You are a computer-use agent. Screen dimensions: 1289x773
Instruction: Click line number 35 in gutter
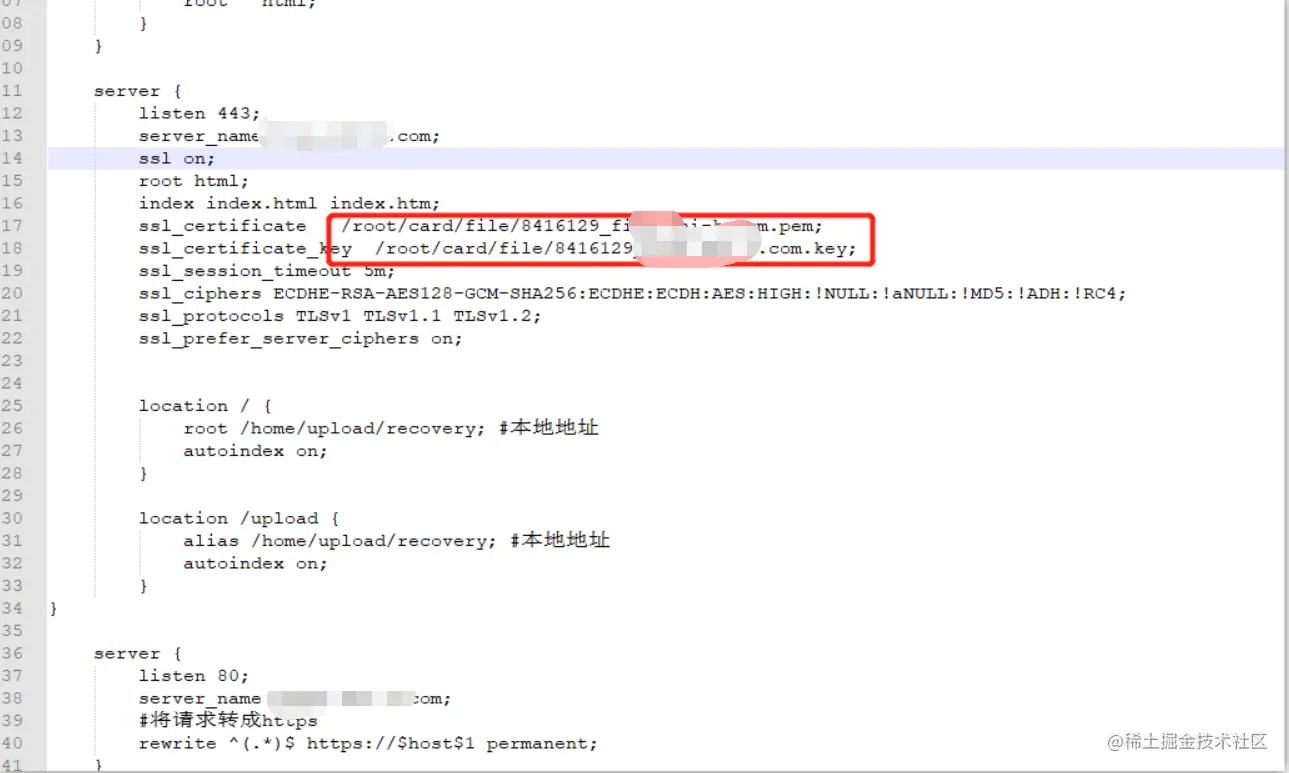pos(12,631)
